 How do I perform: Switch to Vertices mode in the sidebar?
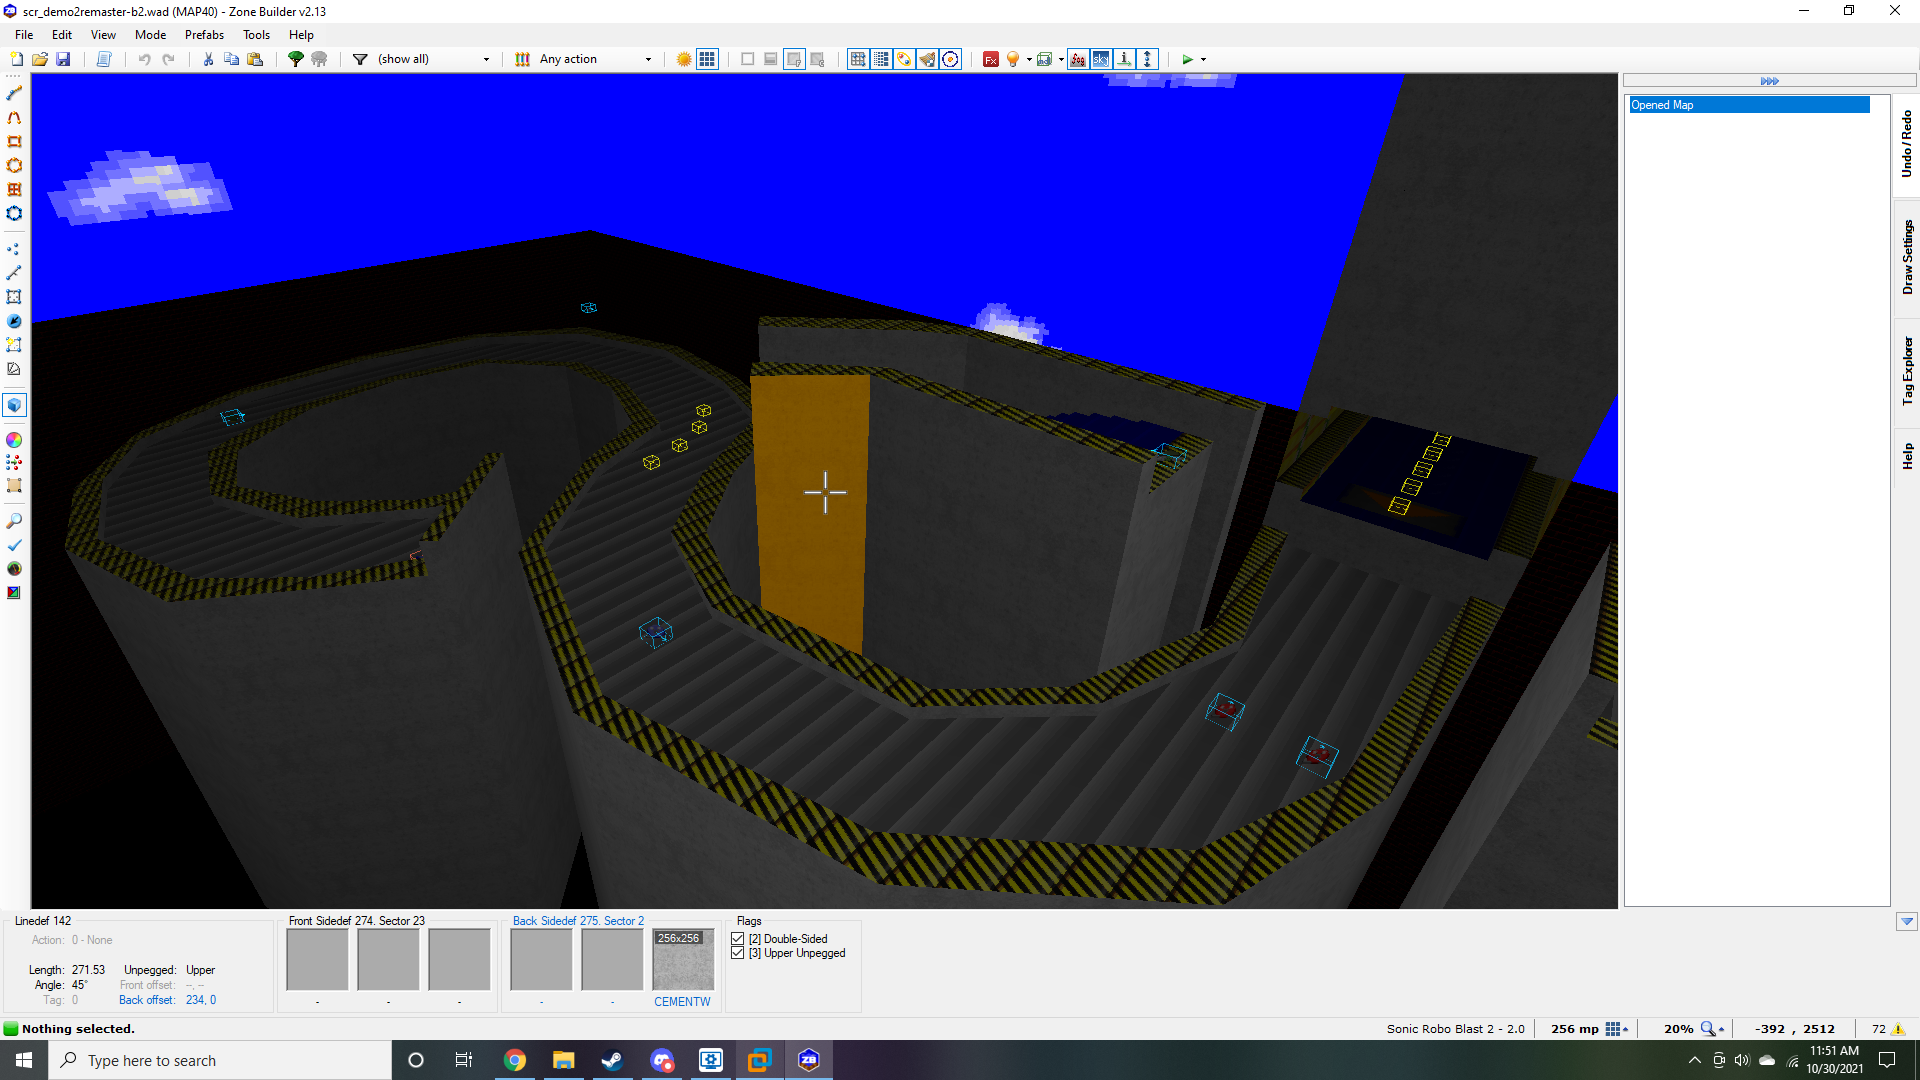tap(14, 249)
